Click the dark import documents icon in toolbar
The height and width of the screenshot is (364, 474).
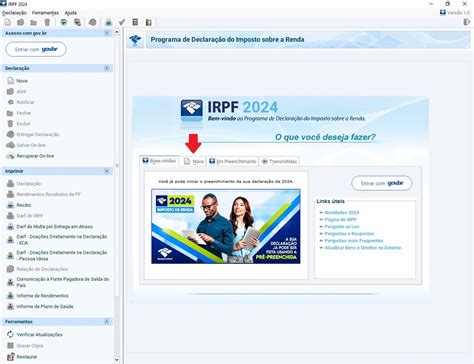click(77, 22)
